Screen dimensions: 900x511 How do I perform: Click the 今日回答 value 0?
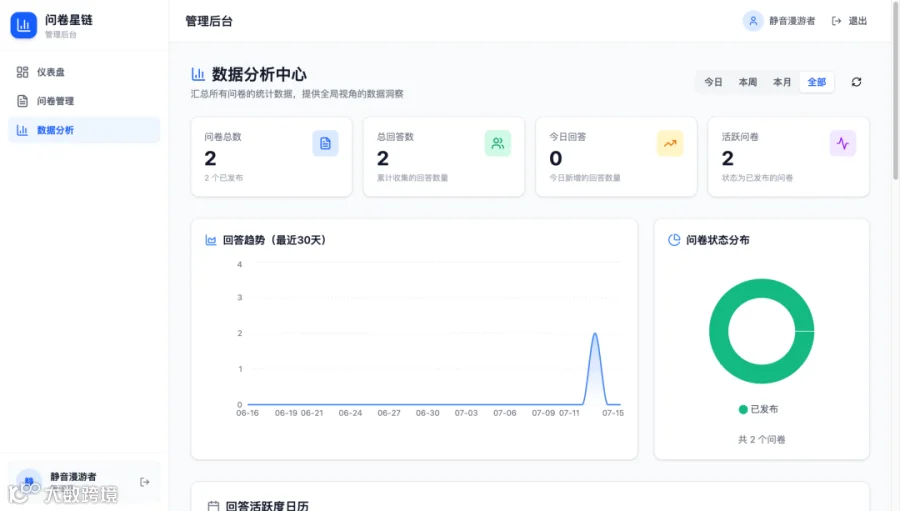pyautogui.click(x=556, y=158)
